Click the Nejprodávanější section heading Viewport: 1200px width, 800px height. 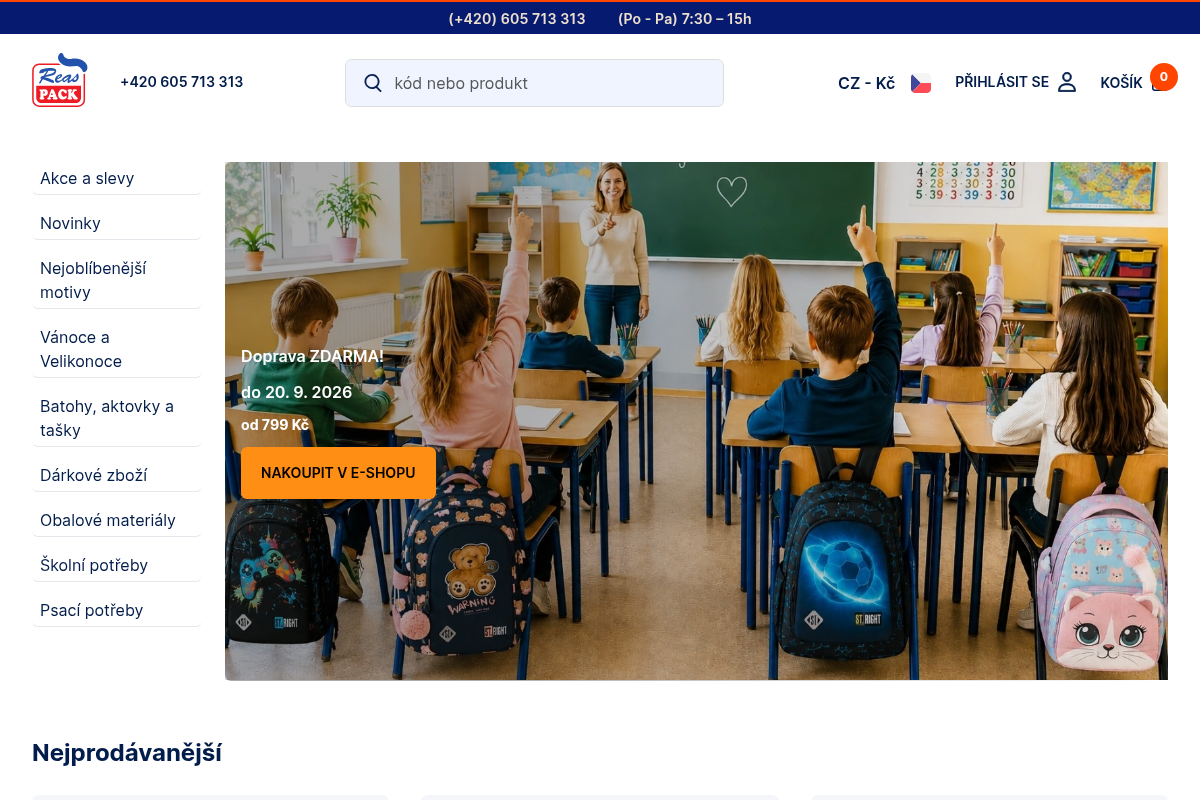tap(127, 753)
